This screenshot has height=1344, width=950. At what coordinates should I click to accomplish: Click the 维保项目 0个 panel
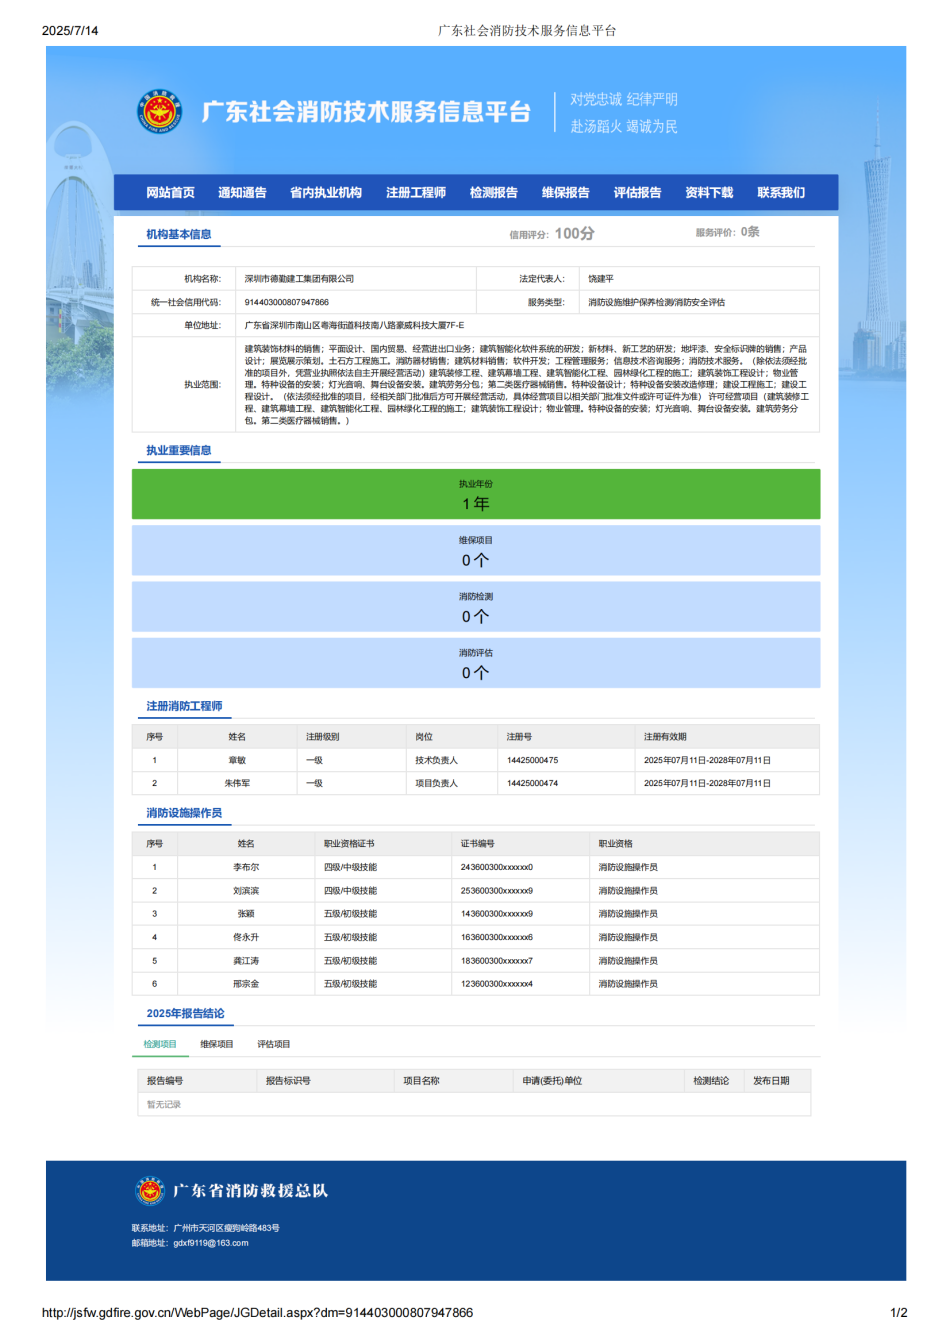click(476, 550)
